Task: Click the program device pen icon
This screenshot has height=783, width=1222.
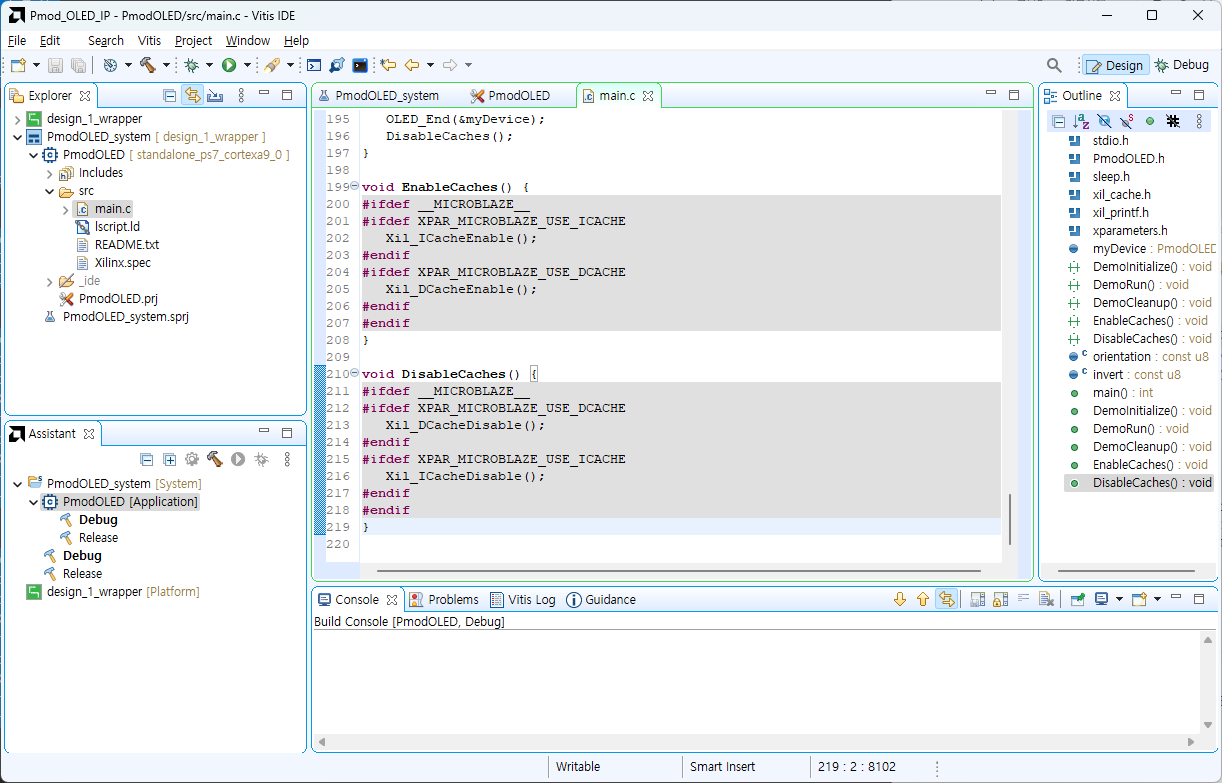Action: coord(272,65)
